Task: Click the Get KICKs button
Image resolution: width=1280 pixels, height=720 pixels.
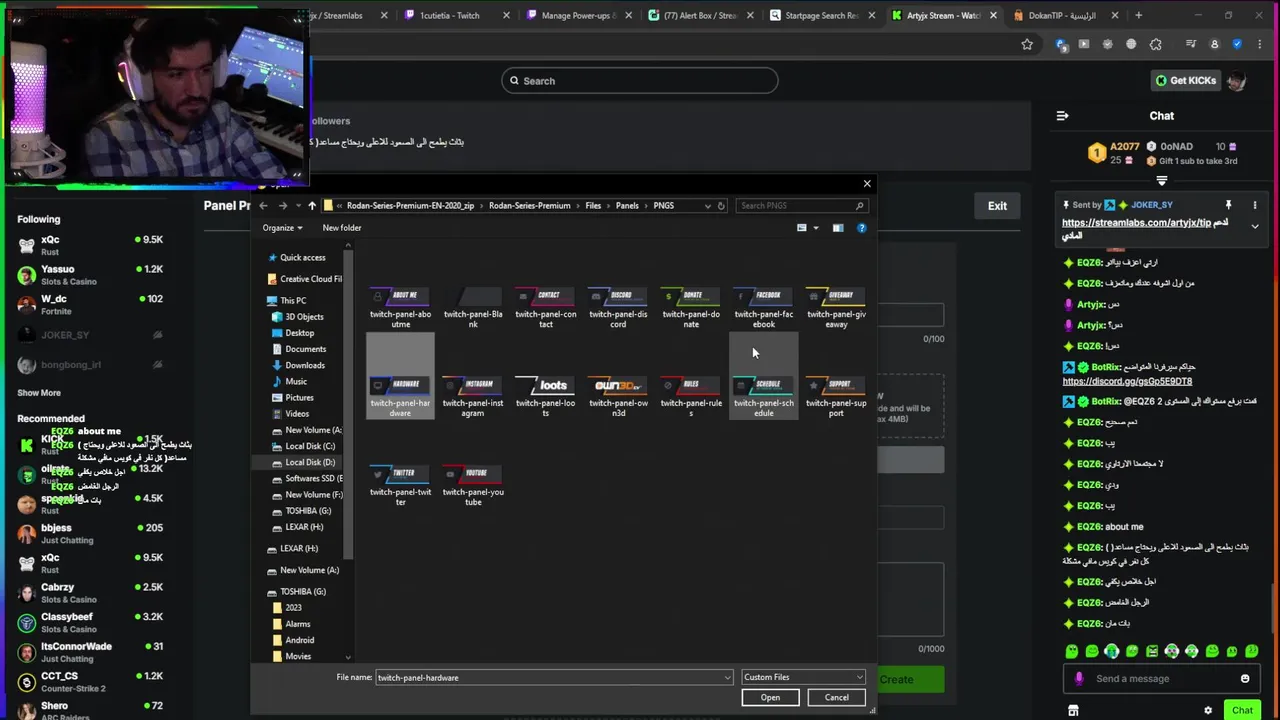Action: (1186, 81)
